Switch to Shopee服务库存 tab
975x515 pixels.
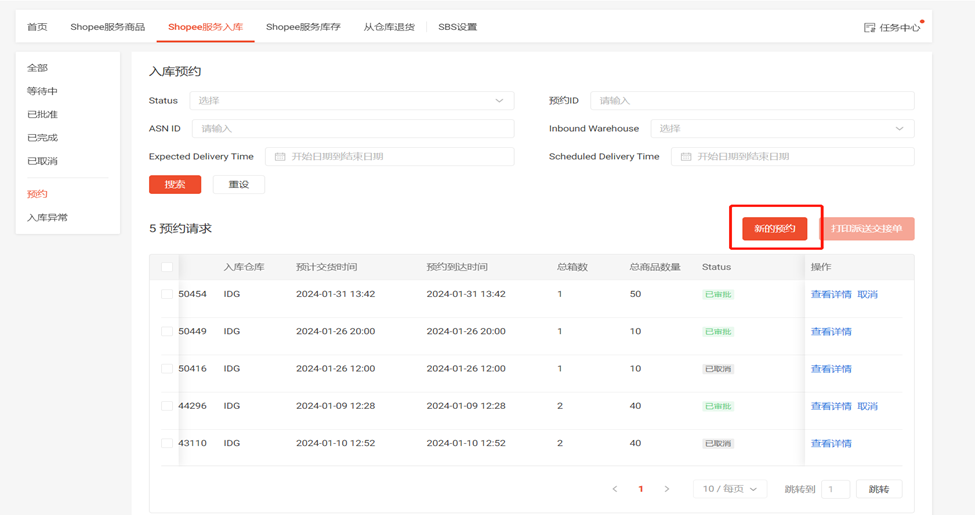point(303,27)
